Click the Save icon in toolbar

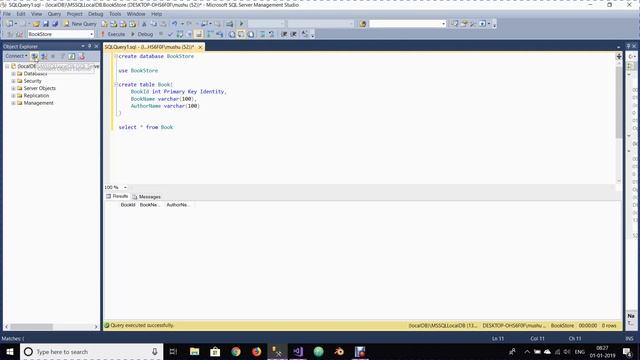pyautogui.click(x=46, y=24)
